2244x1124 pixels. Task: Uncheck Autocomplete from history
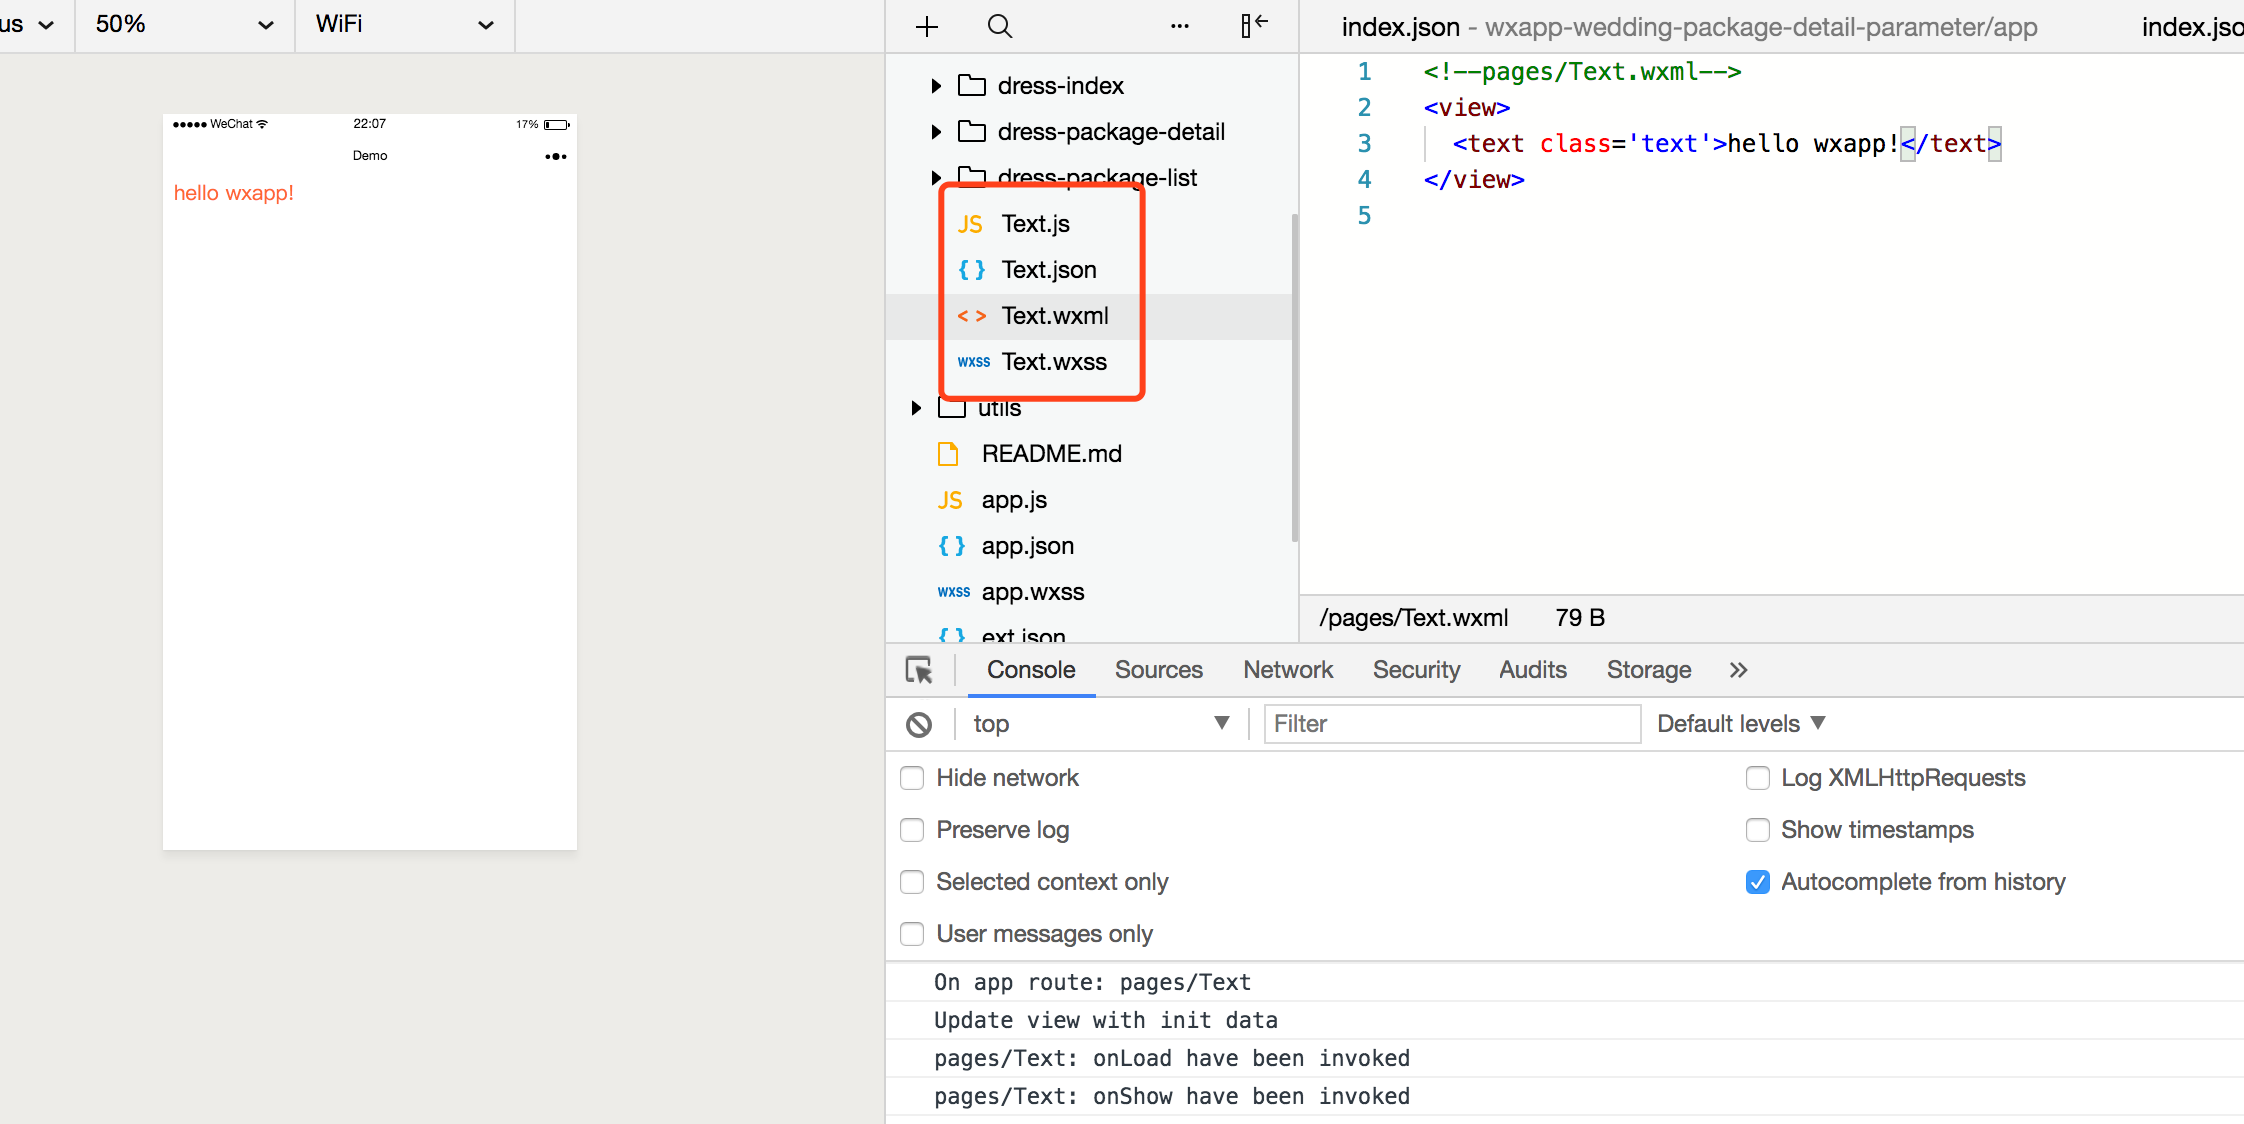click(x=1757, y=882)
